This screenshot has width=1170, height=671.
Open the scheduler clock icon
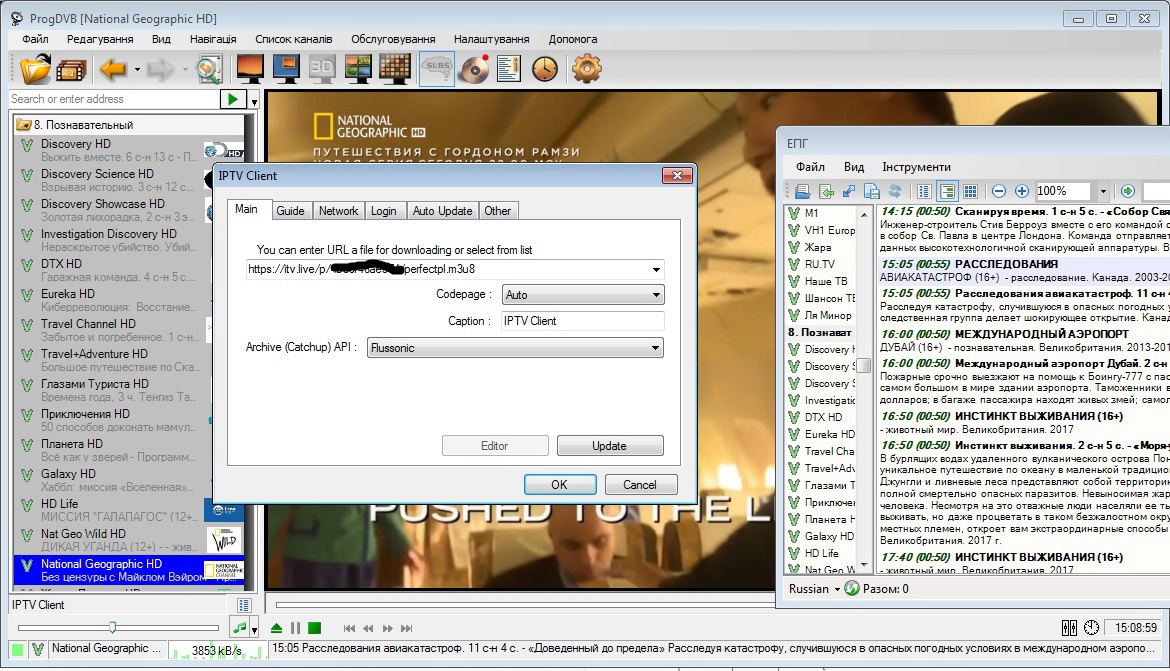(x=545, y=69)
